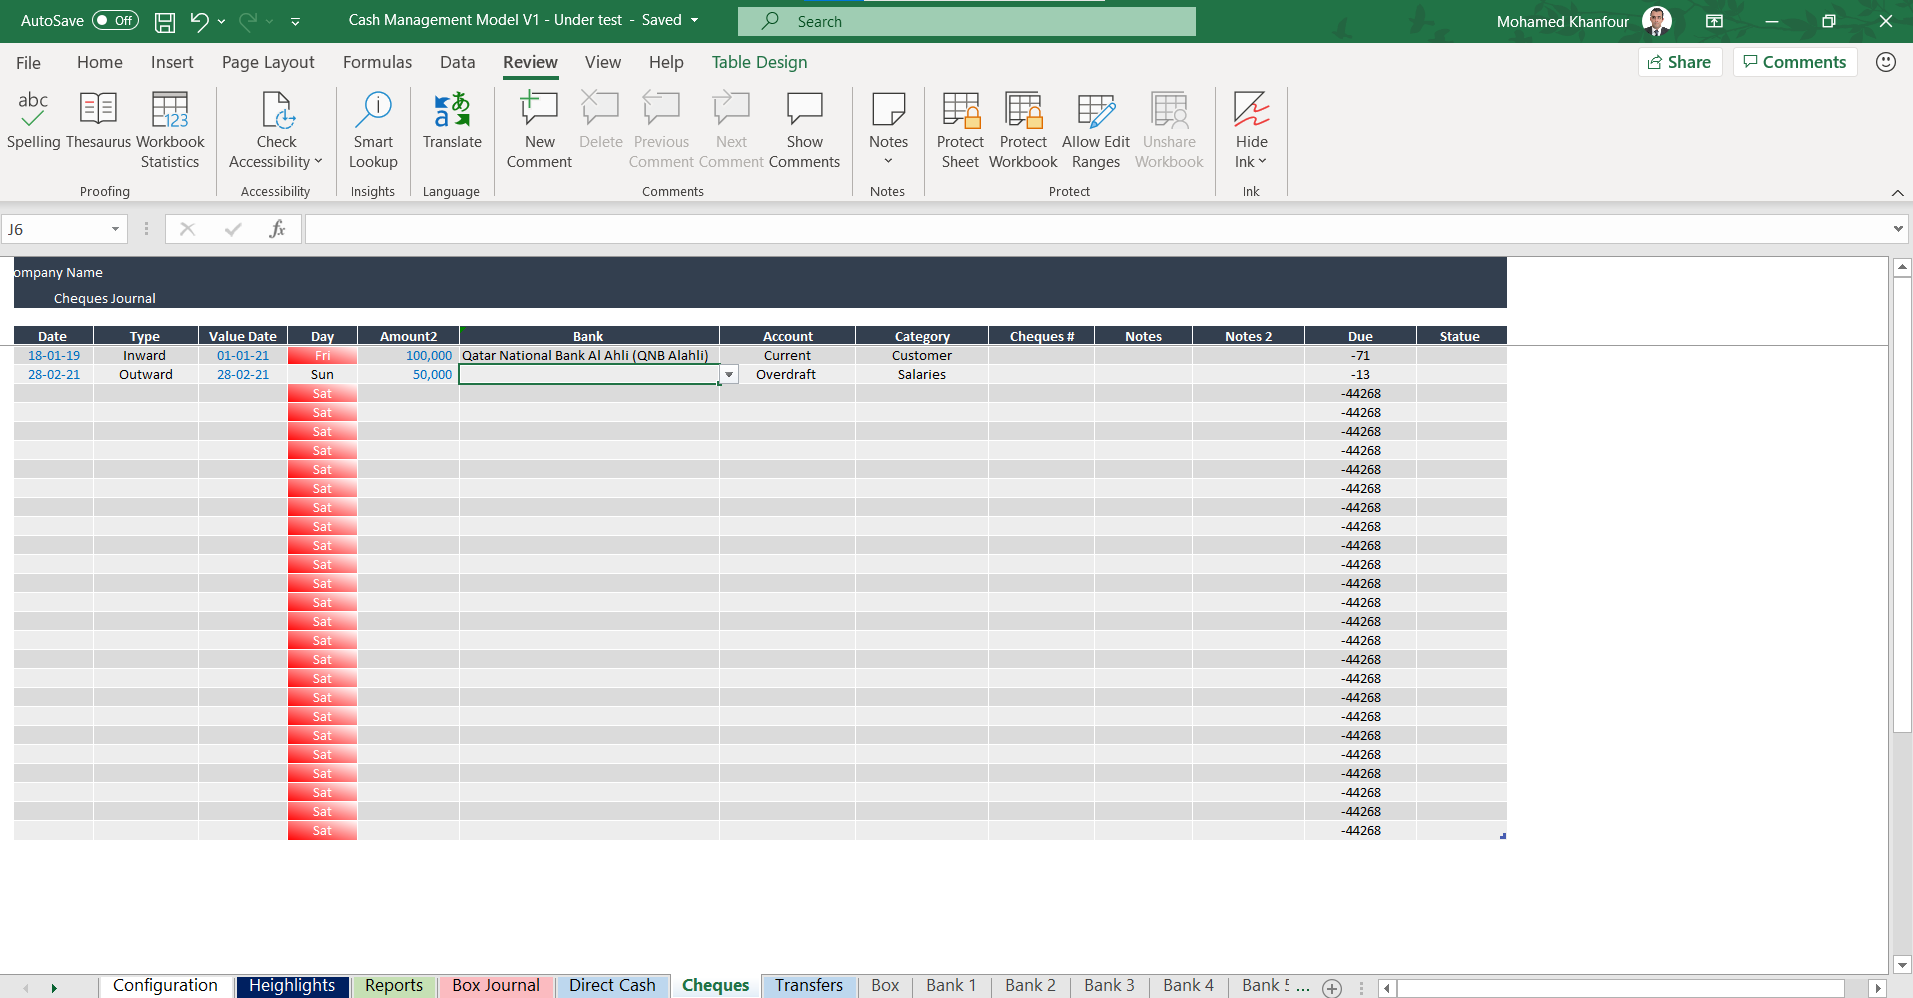Switch to the Configuration sheet
Screen dimensions: 1913x998
(165, 986)
